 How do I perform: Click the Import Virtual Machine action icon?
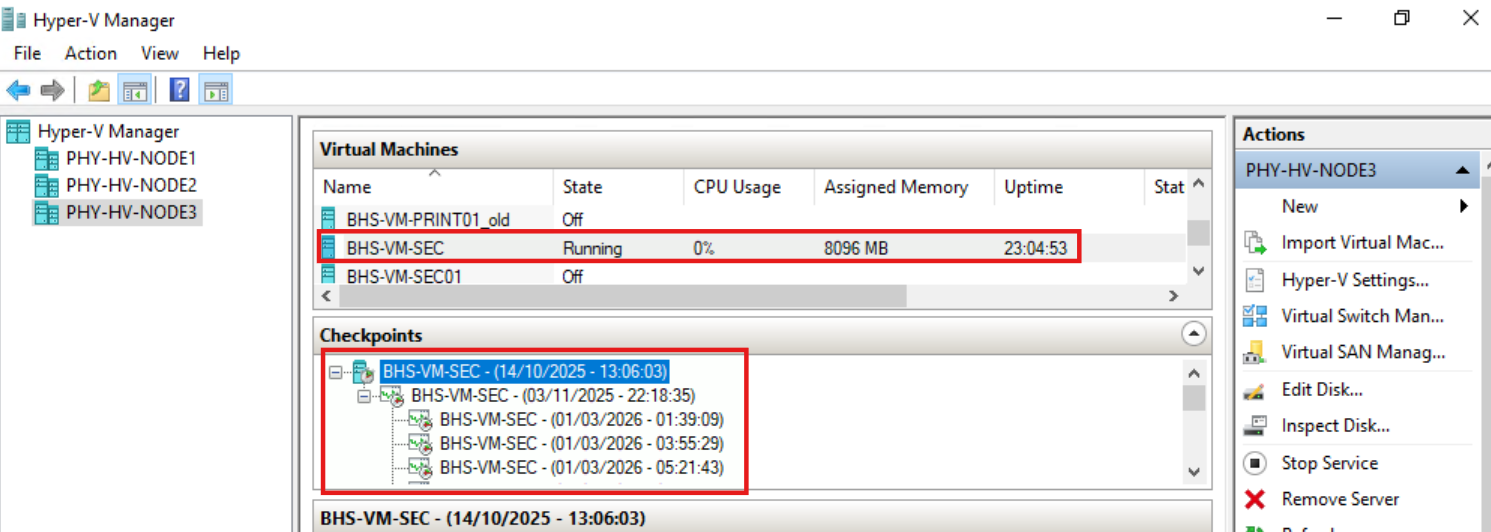pyautogui.click(x=1255, y=243)
